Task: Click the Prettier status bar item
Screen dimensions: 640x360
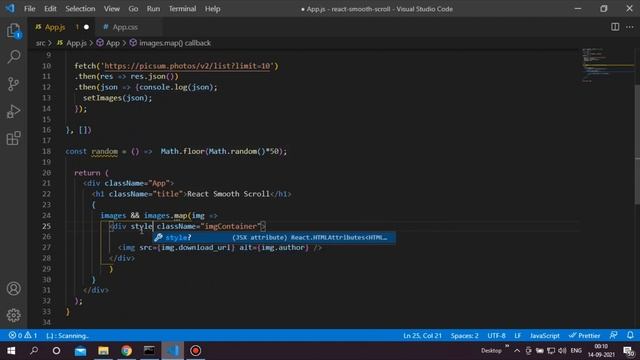Action: point(584,336)
